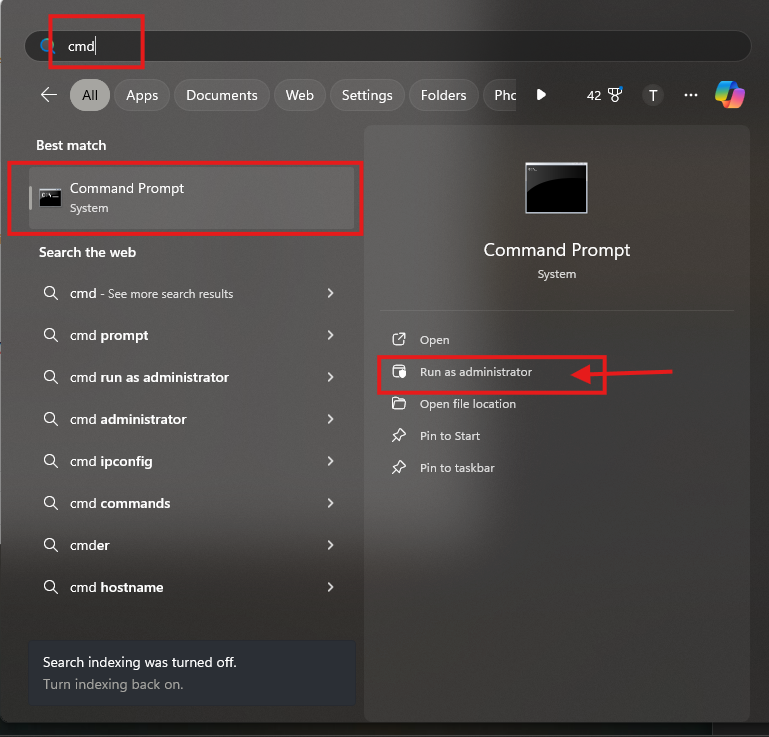769x737 pixels.
Task: Choose Run as administrator
Action: point(475,372)
